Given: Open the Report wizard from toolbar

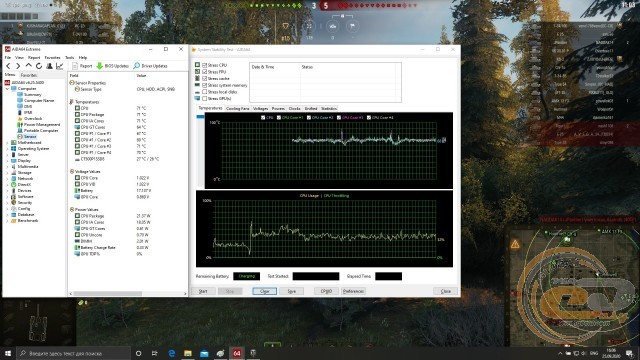Looking at the screenshot, I should [82, 66].
